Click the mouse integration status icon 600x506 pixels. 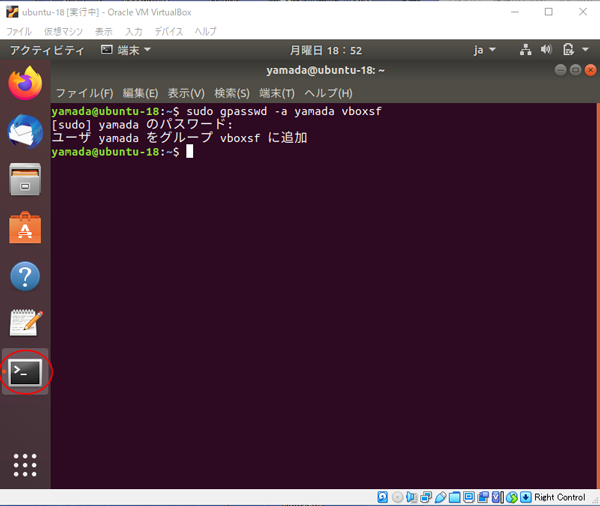tap(512, 497)
